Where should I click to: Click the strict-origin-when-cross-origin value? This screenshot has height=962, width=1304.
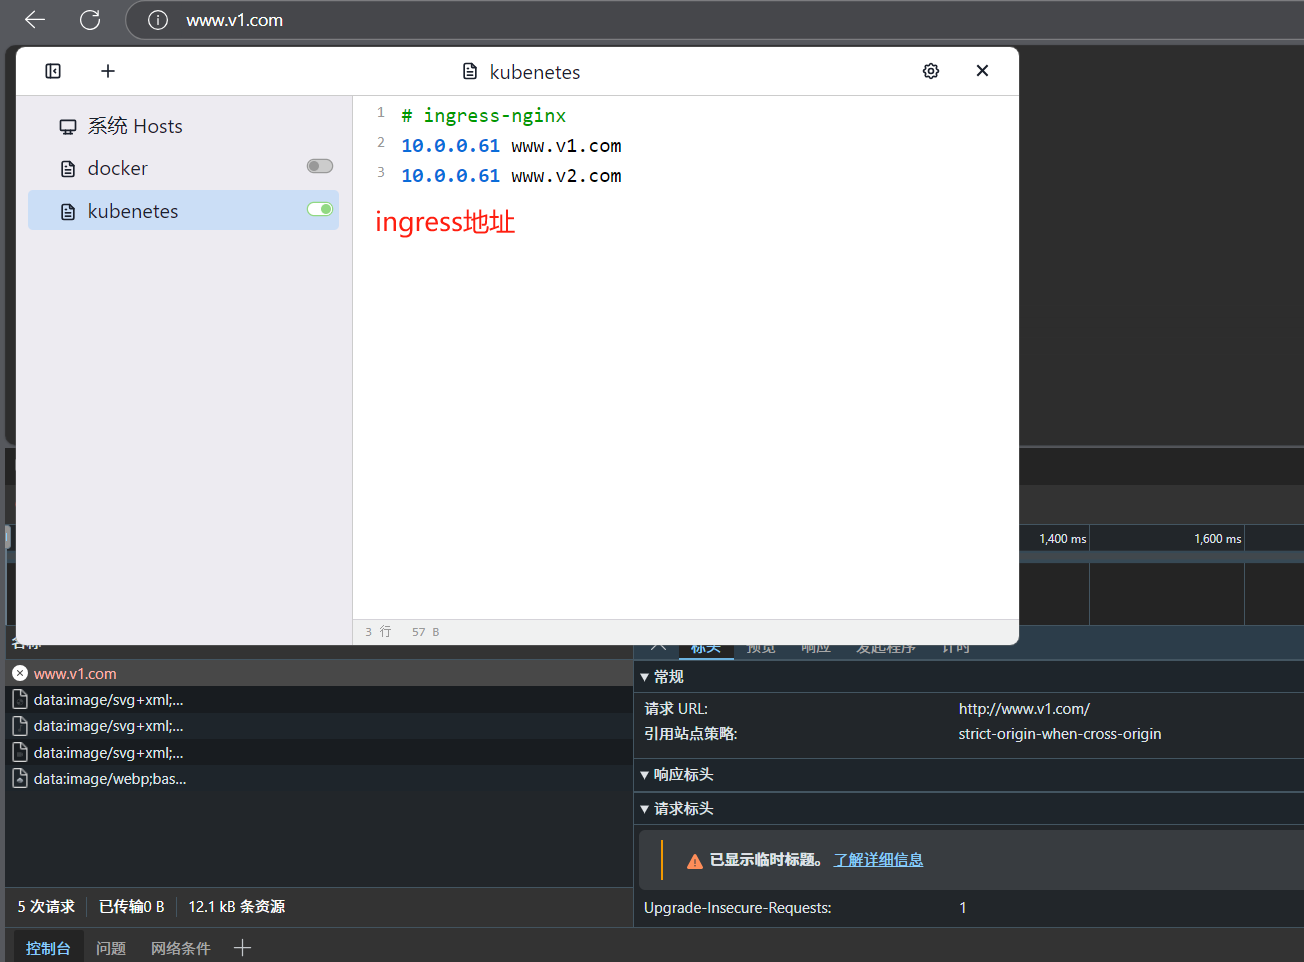click(1060, 734)
